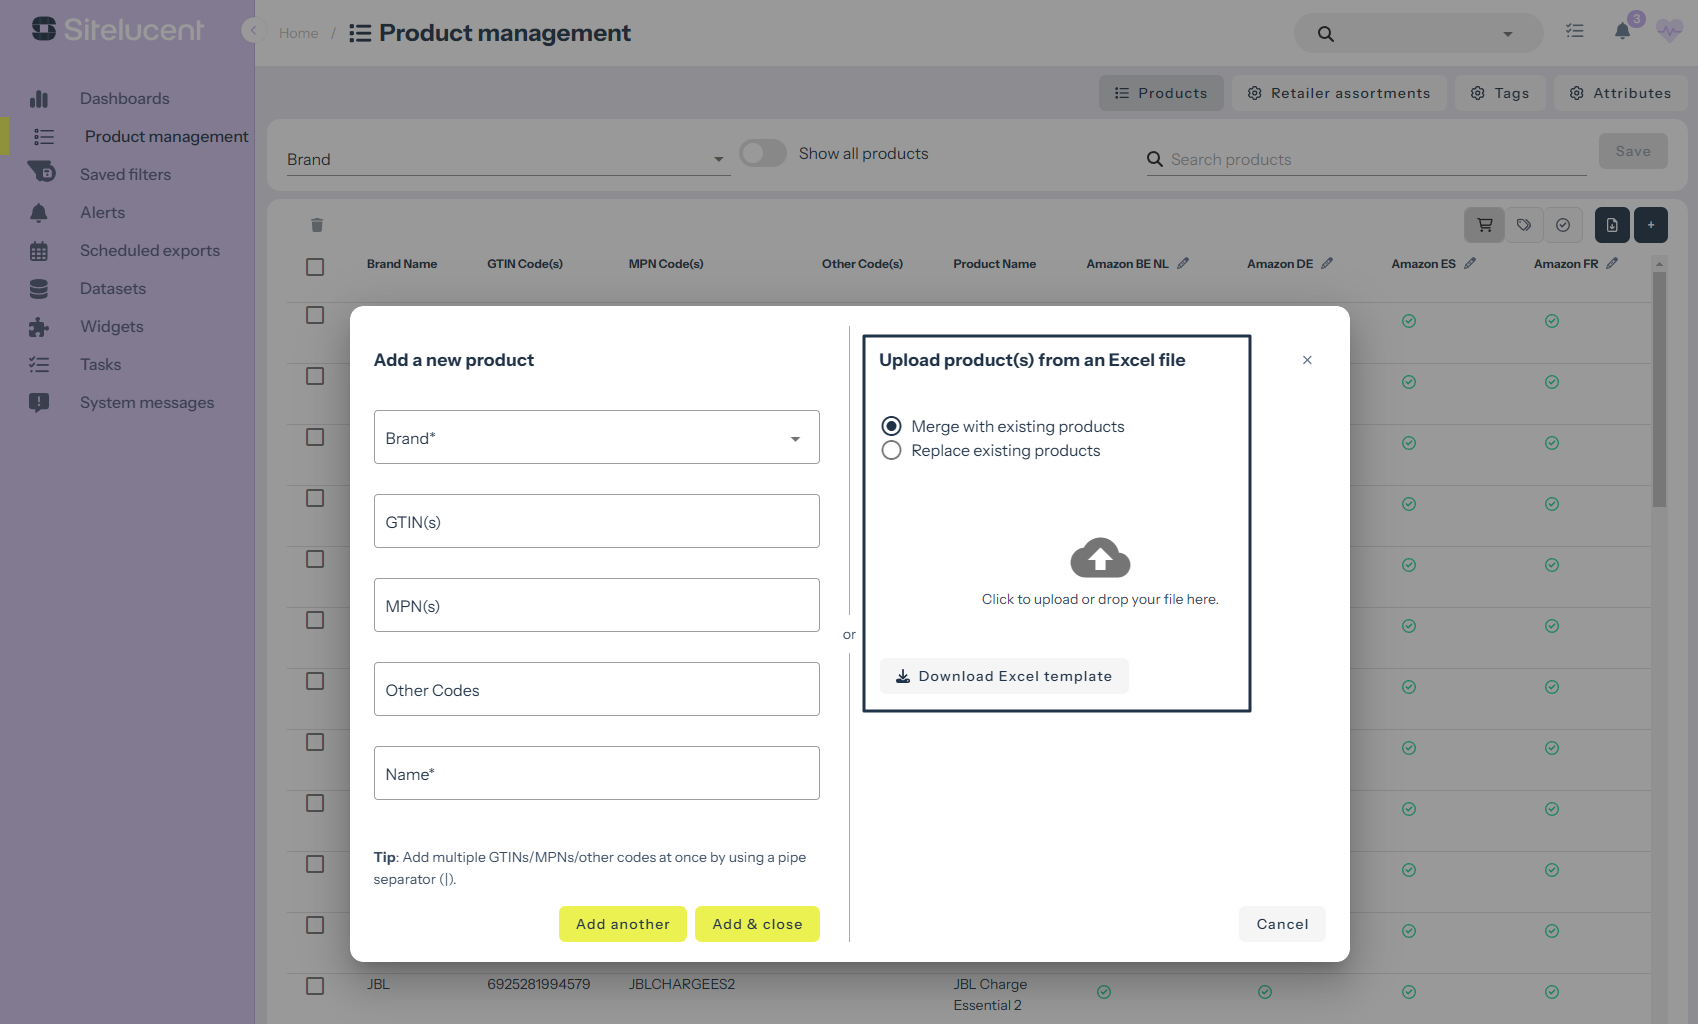Click the plus add product icon
This screenshot has width=1698, height=1024.
pyautogui.click(x=1650, y=225)
